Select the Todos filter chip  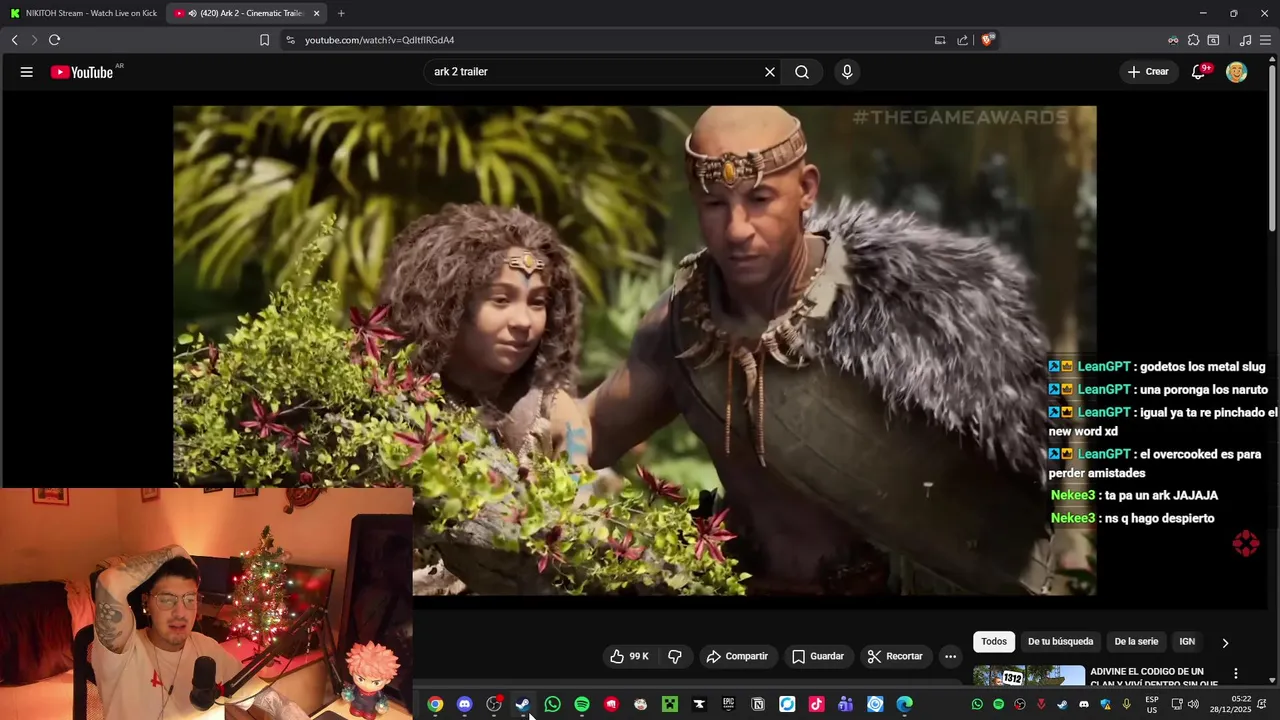(x=994, y=642)
